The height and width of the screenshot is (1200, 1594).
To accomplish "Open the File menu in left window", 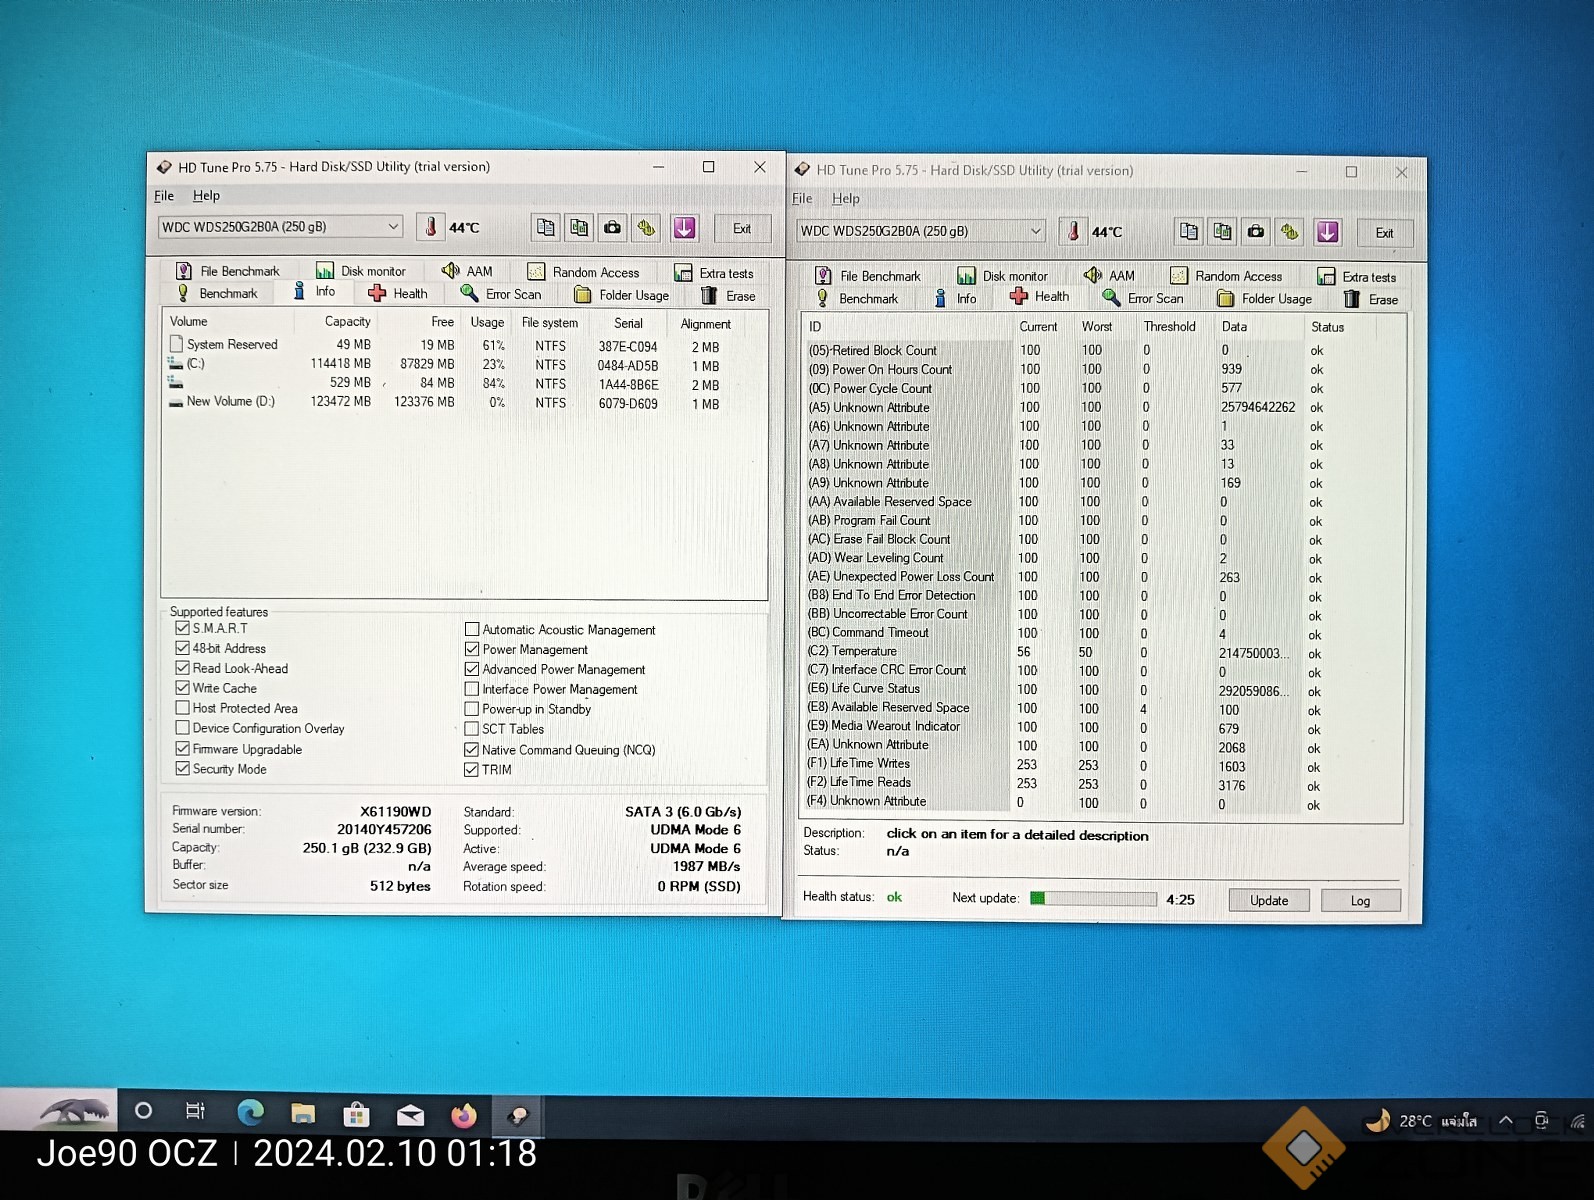I will (164, 196).
